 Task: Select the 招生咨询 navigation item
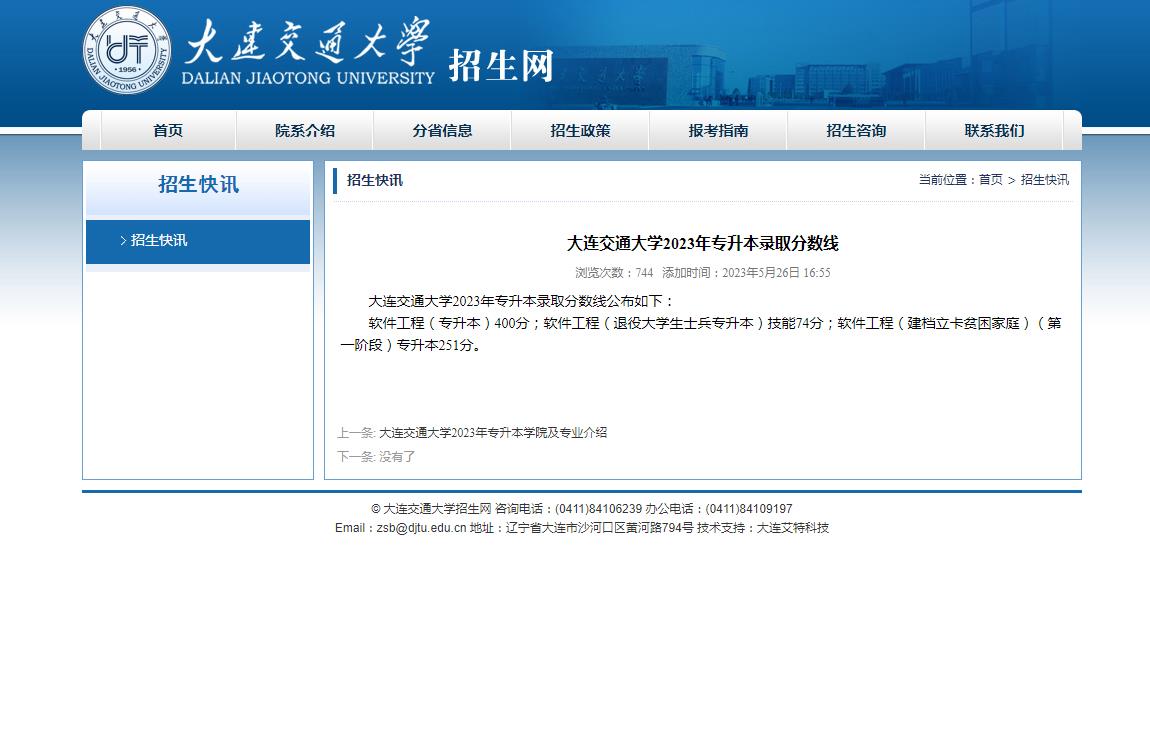[856, 130]
